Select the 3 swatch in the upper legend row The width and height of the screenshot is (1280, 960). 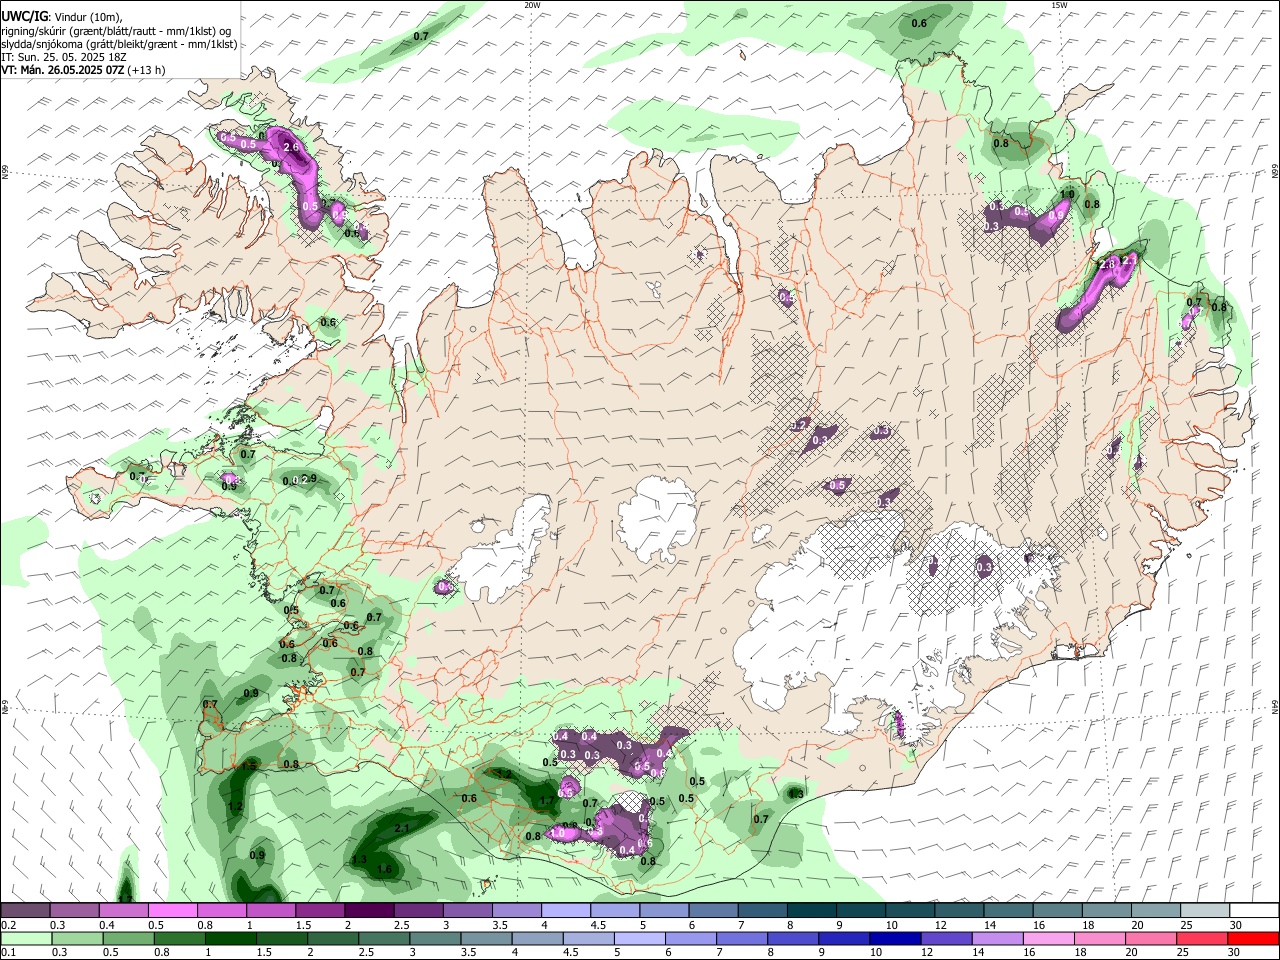pos(466,910)
